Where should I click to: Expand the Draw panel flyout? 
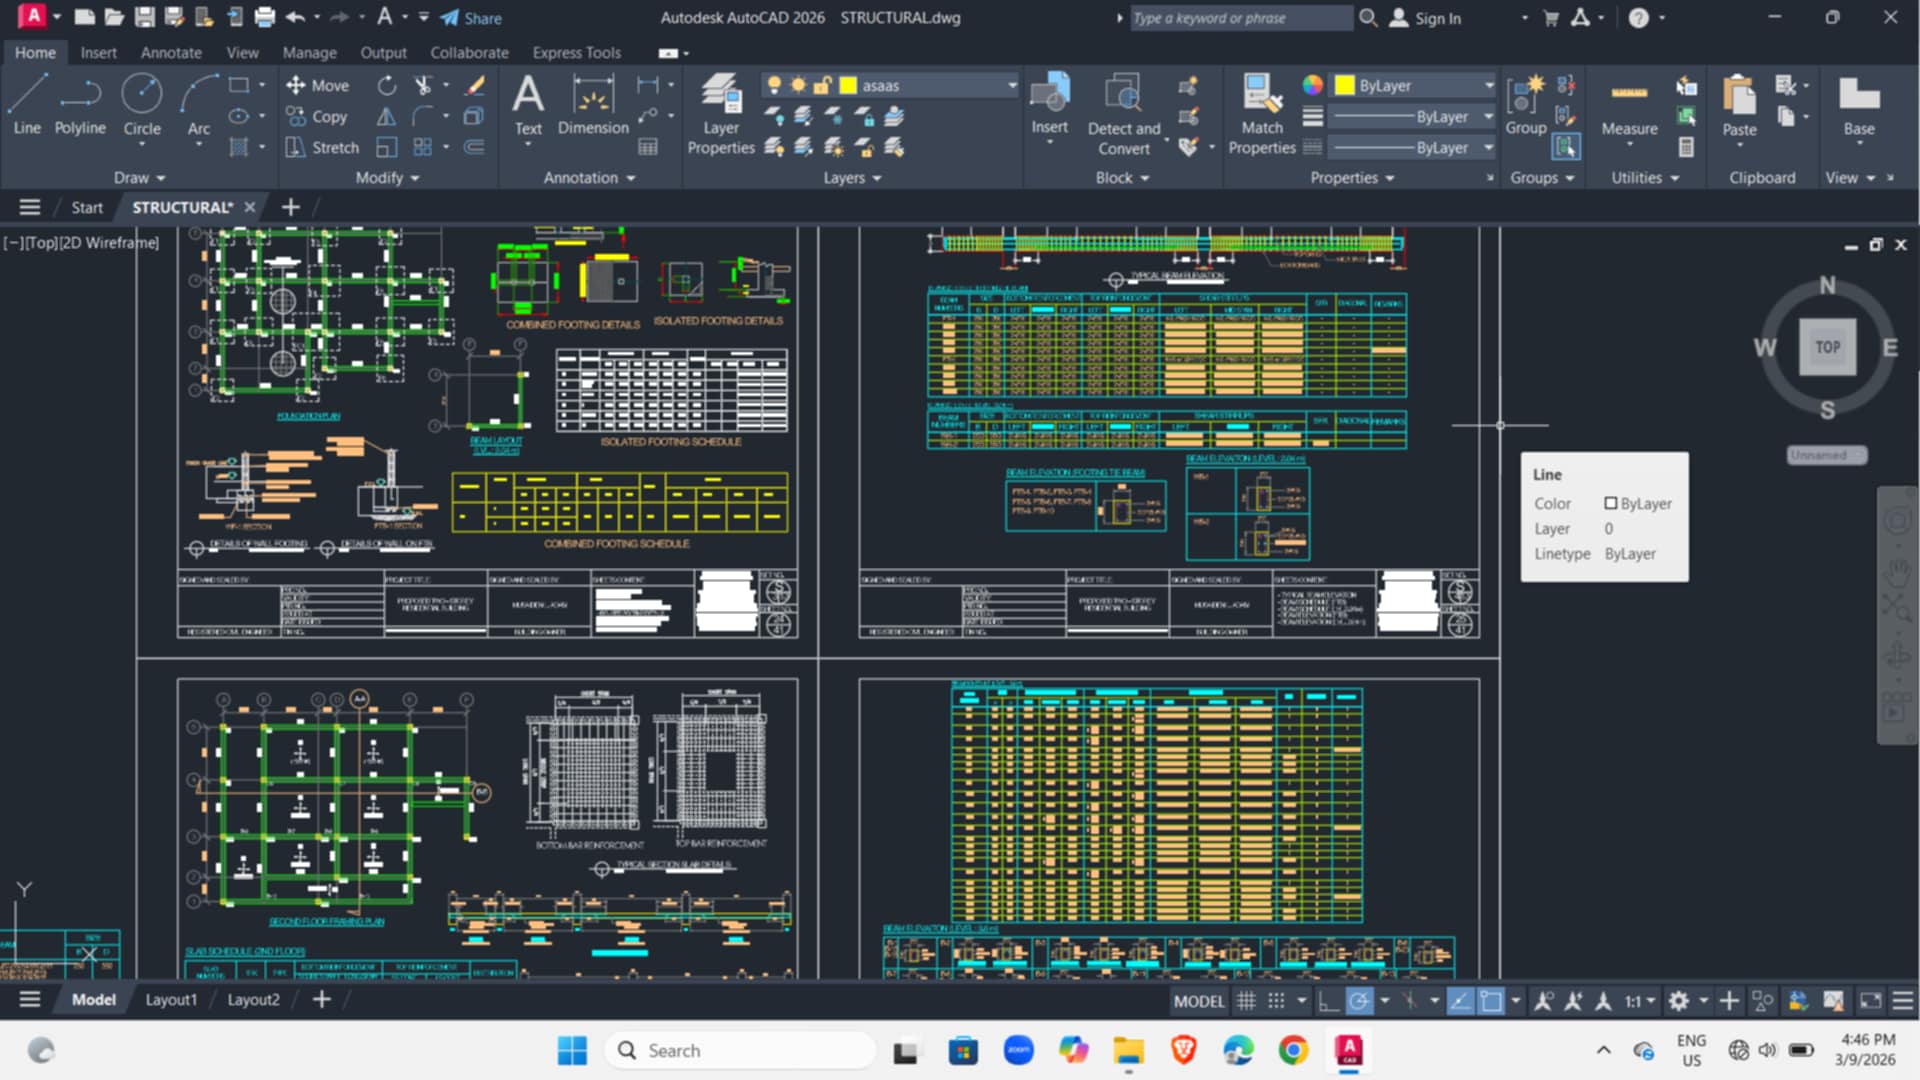tap(139, 177)
